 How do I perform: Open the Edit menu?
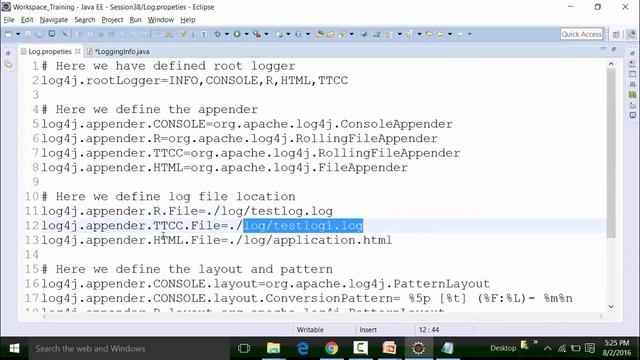[27, 20]
